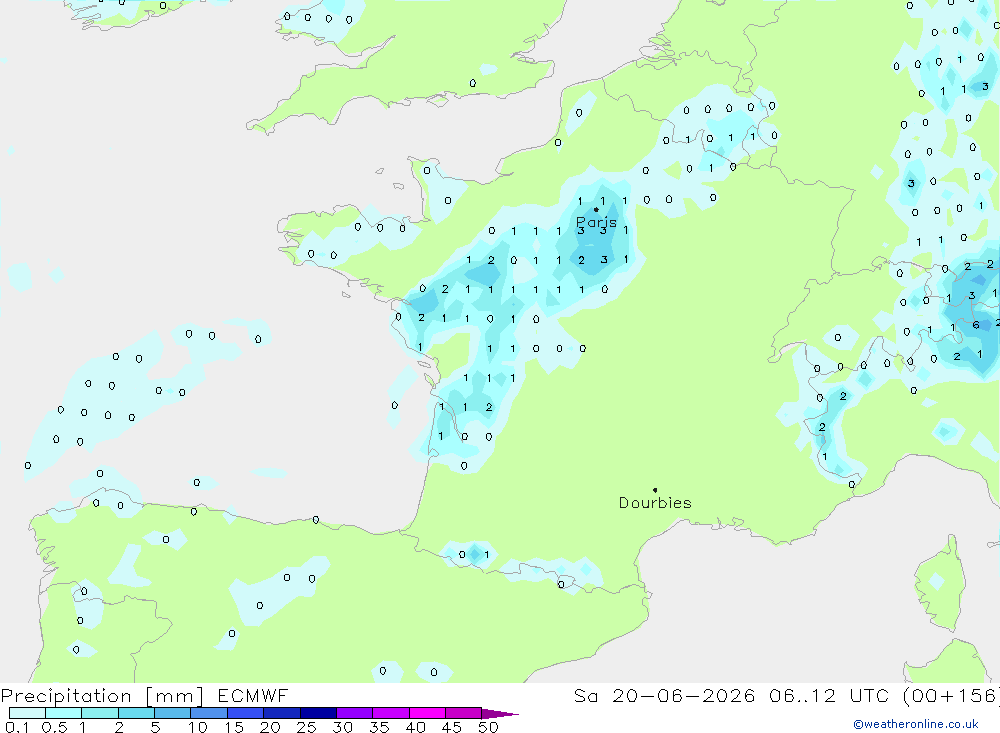The image size is (1000, 733).
Task: Click the legend arrow tip beyond 50
Action: 501,713
